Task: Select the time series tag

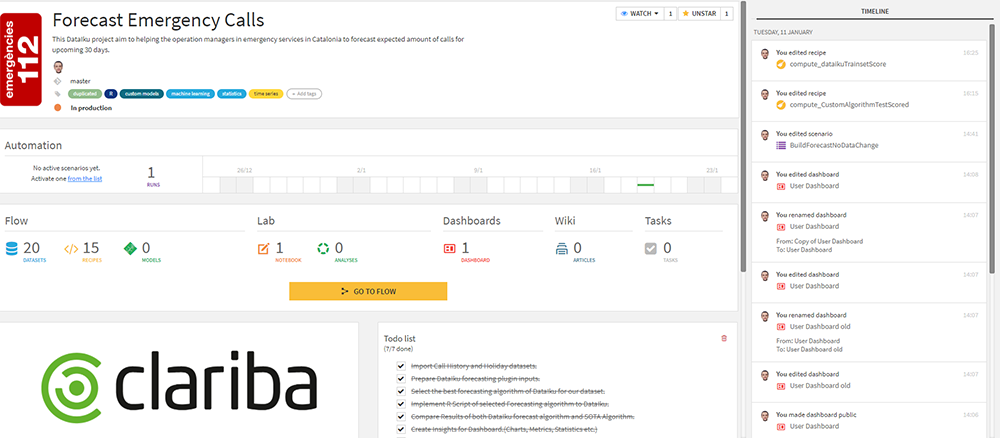Action: pyautogui.click(x=266, y=94)
